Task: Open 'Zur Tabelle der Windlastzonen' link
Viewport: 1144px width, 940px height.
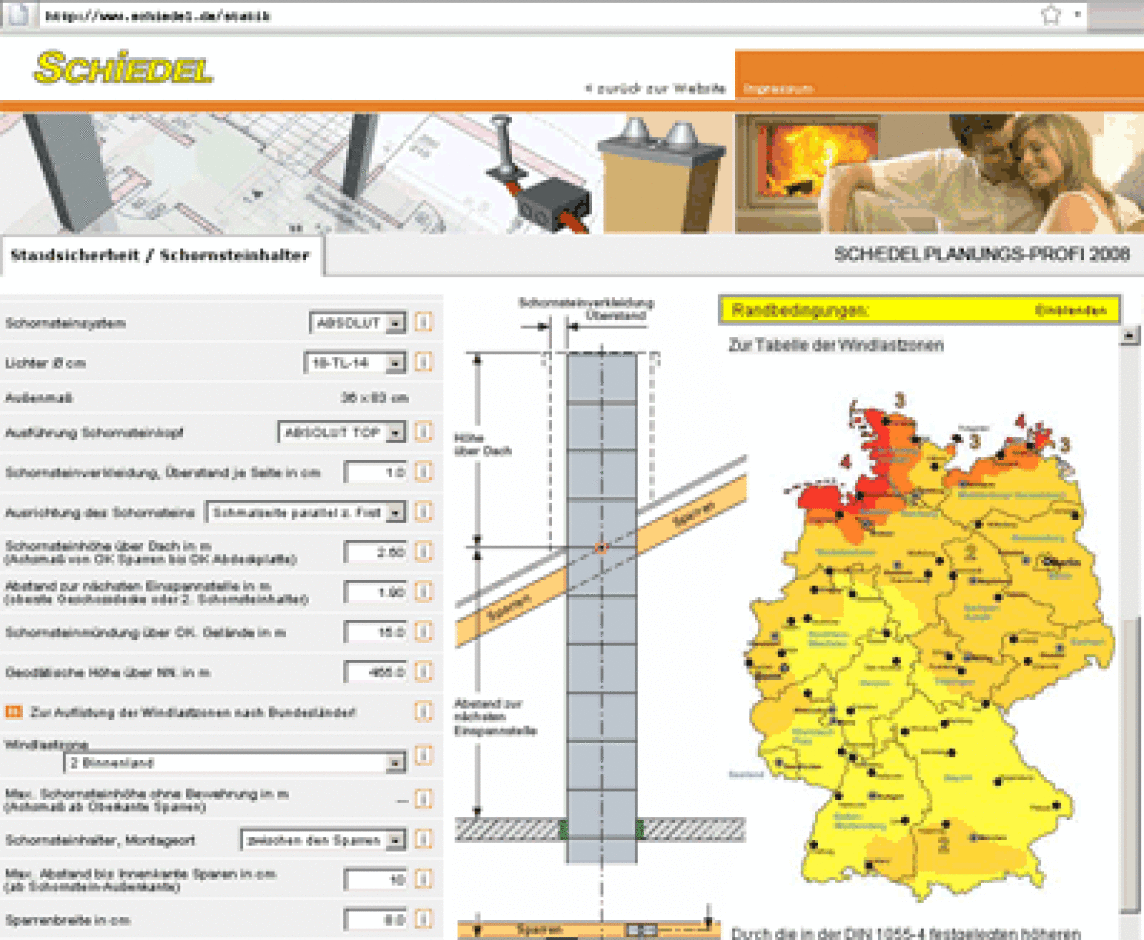Action: pyautogui.click(x=835, y=344)
